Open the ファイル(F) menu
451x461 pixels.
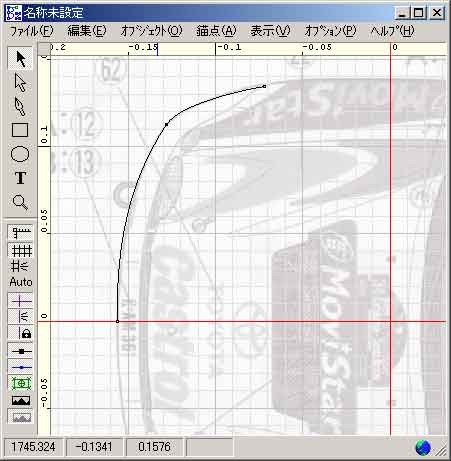tap(32, 31)
